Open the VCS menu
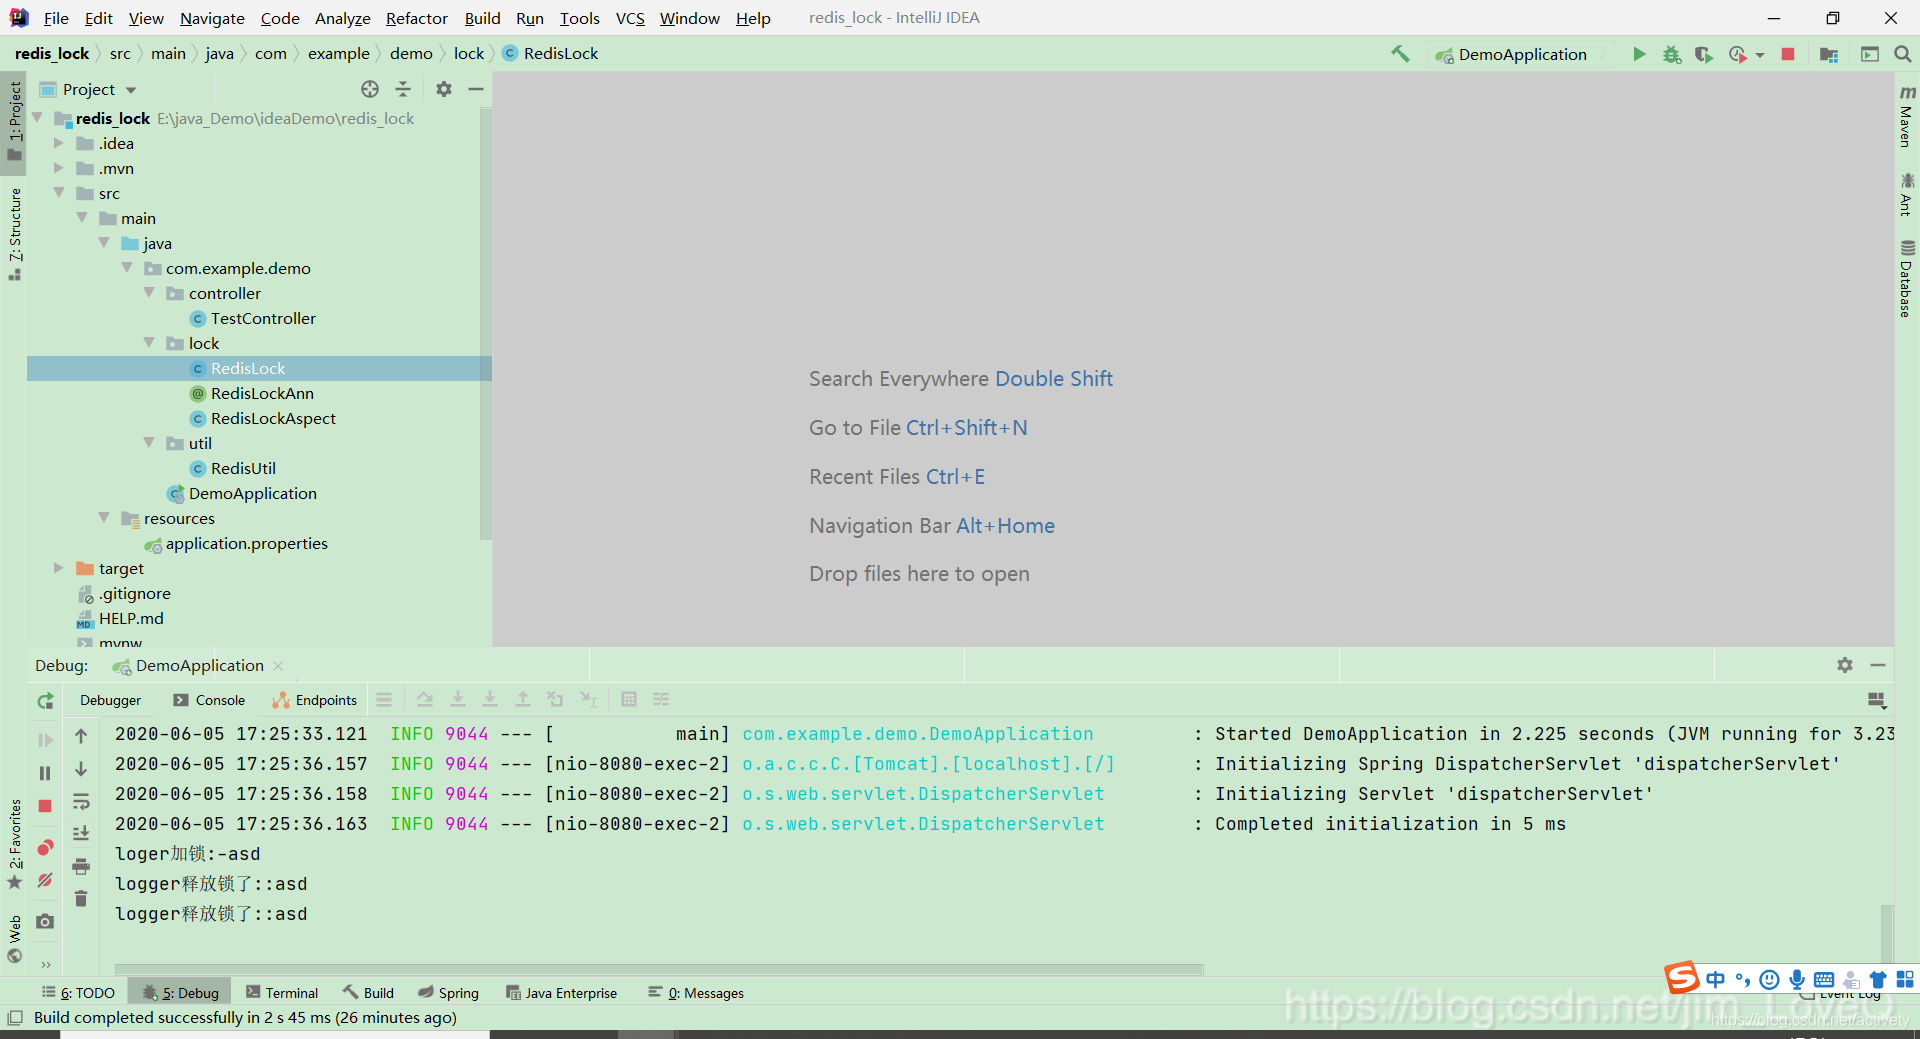This screenshot has height=1039, width=1920. (630, 18)
